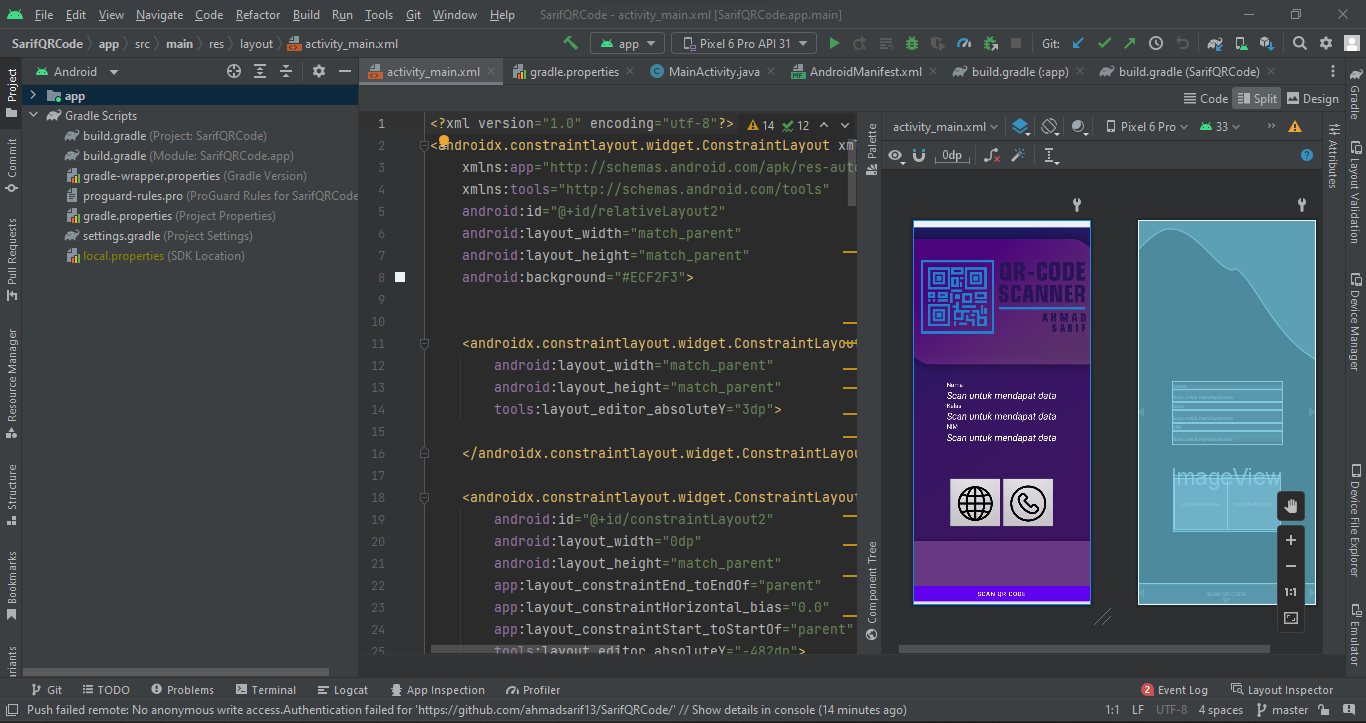The image size is (1366, 723).
Task: Open Search Everywhere magnifier icon
Action: pyautogui.click(x=1299, y=43)
